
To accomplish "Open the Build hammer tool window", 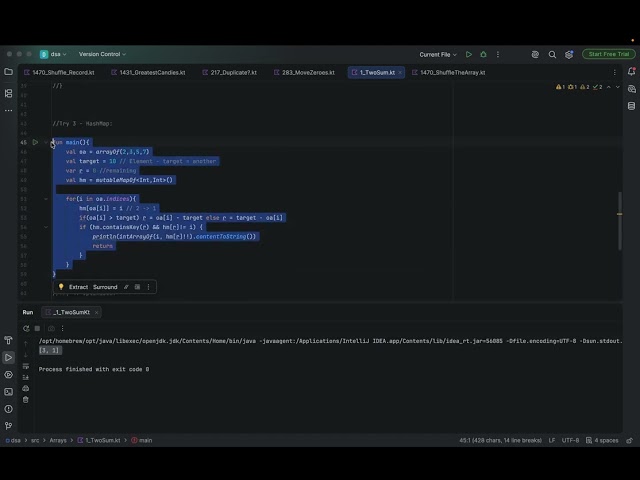I will [8, 340].
